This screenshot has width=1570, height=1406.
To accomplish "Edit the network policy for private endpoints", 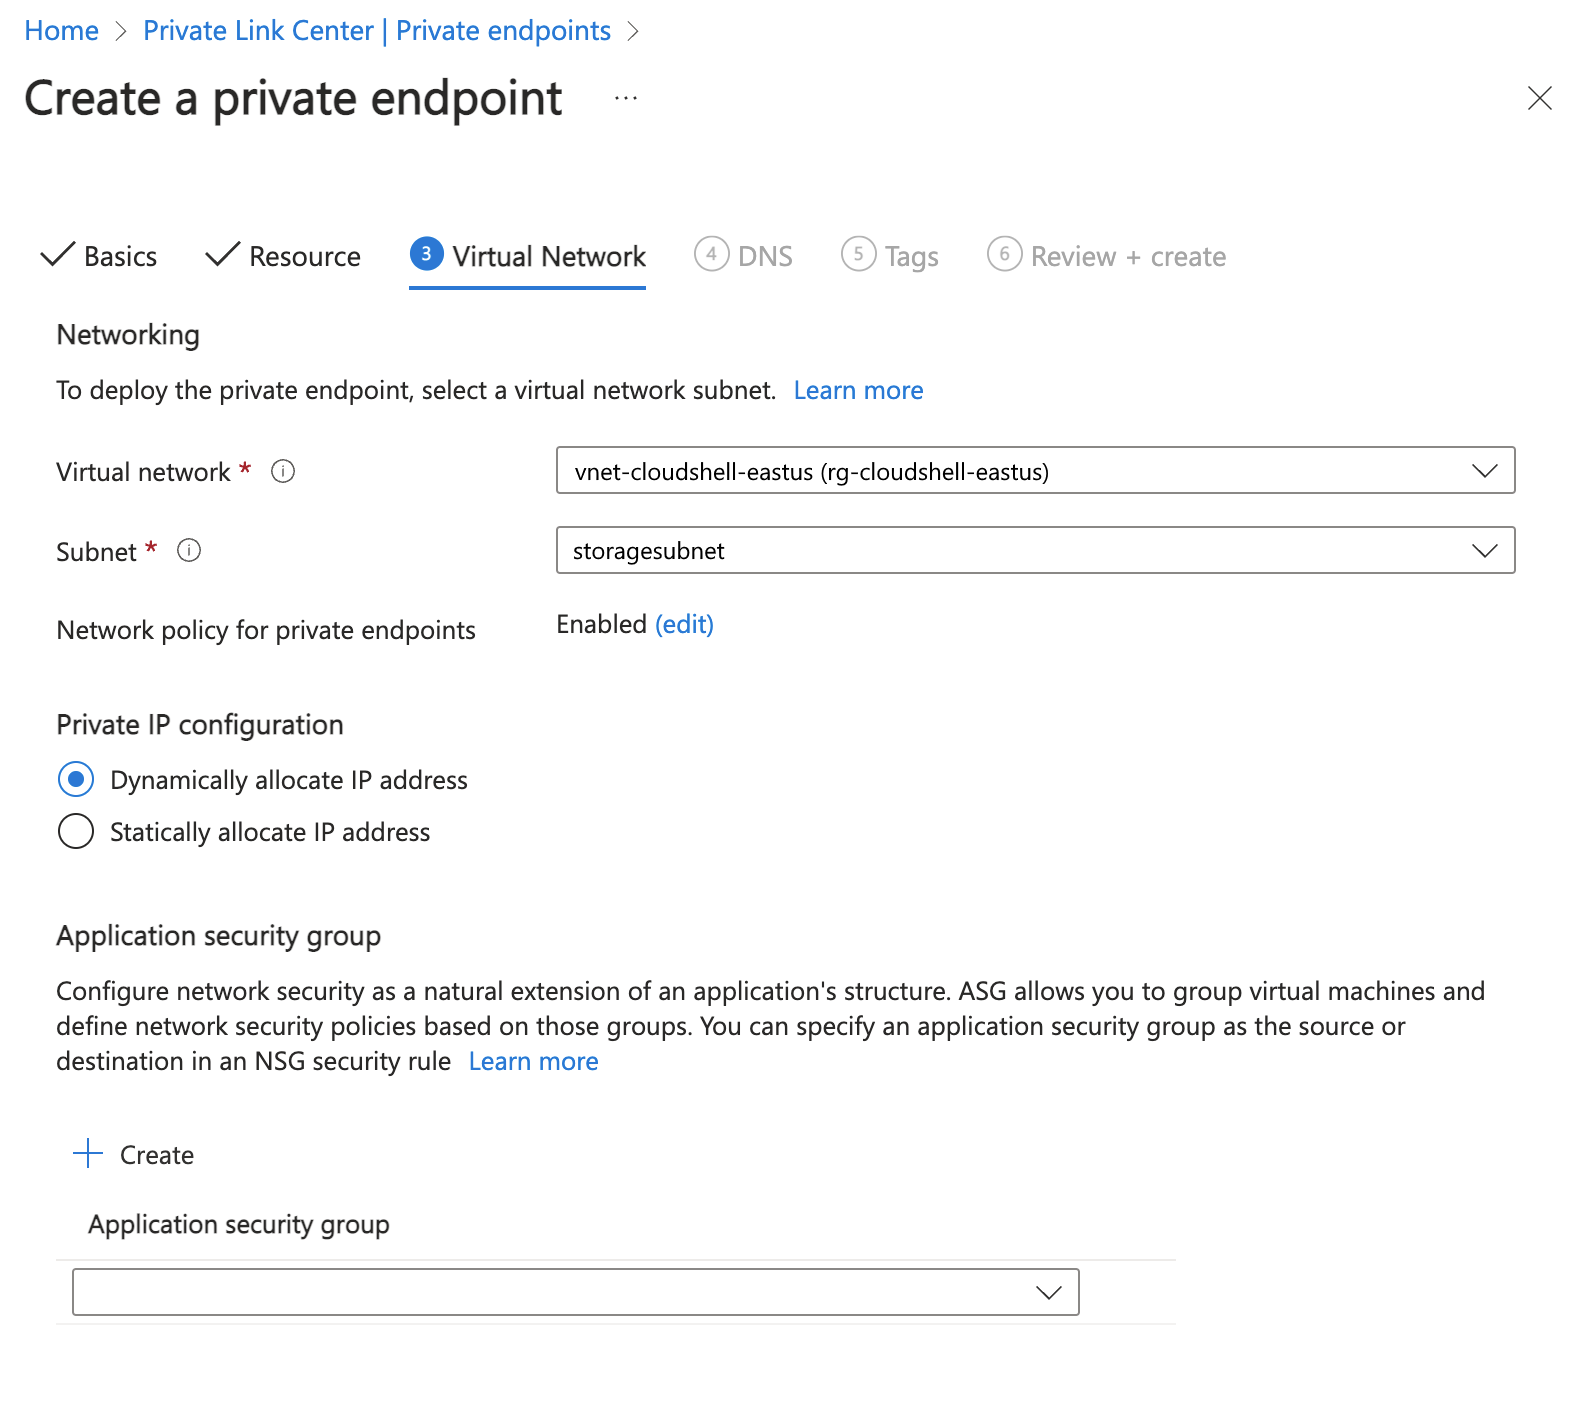I will point(684,624).
